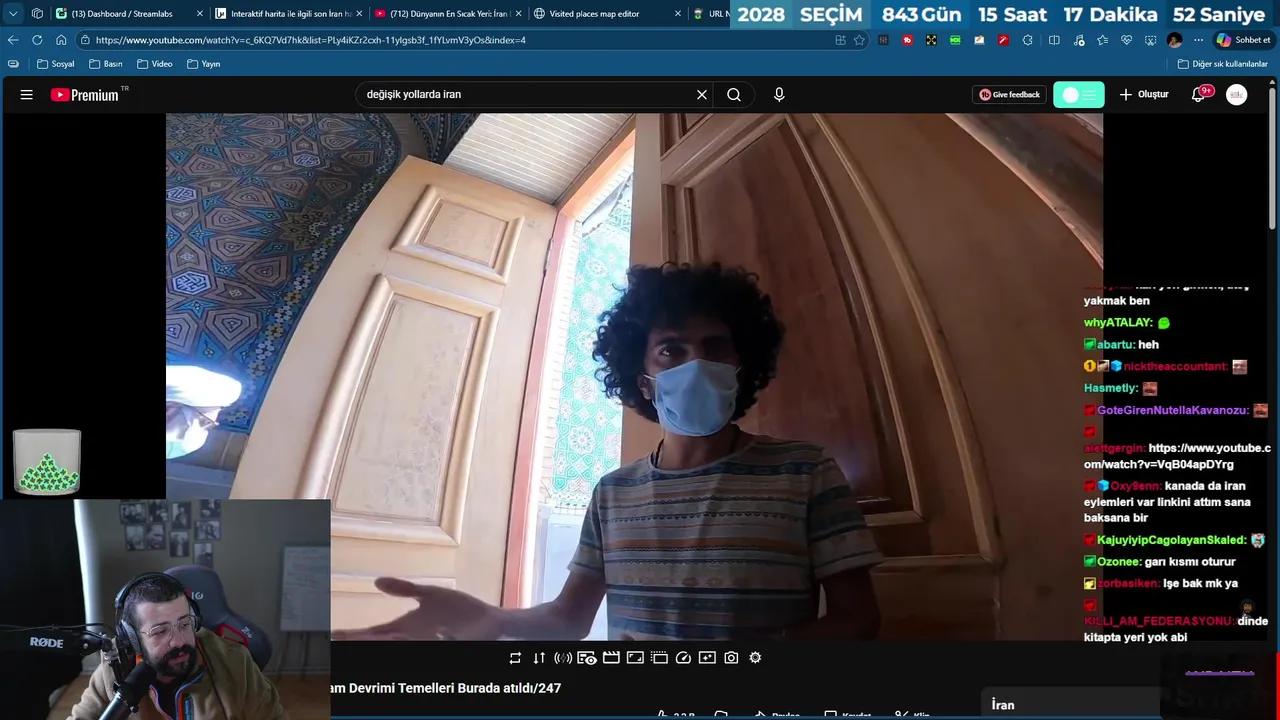
Task: Open the Basın bookmarks folder
Action: (x=105, y=64)
